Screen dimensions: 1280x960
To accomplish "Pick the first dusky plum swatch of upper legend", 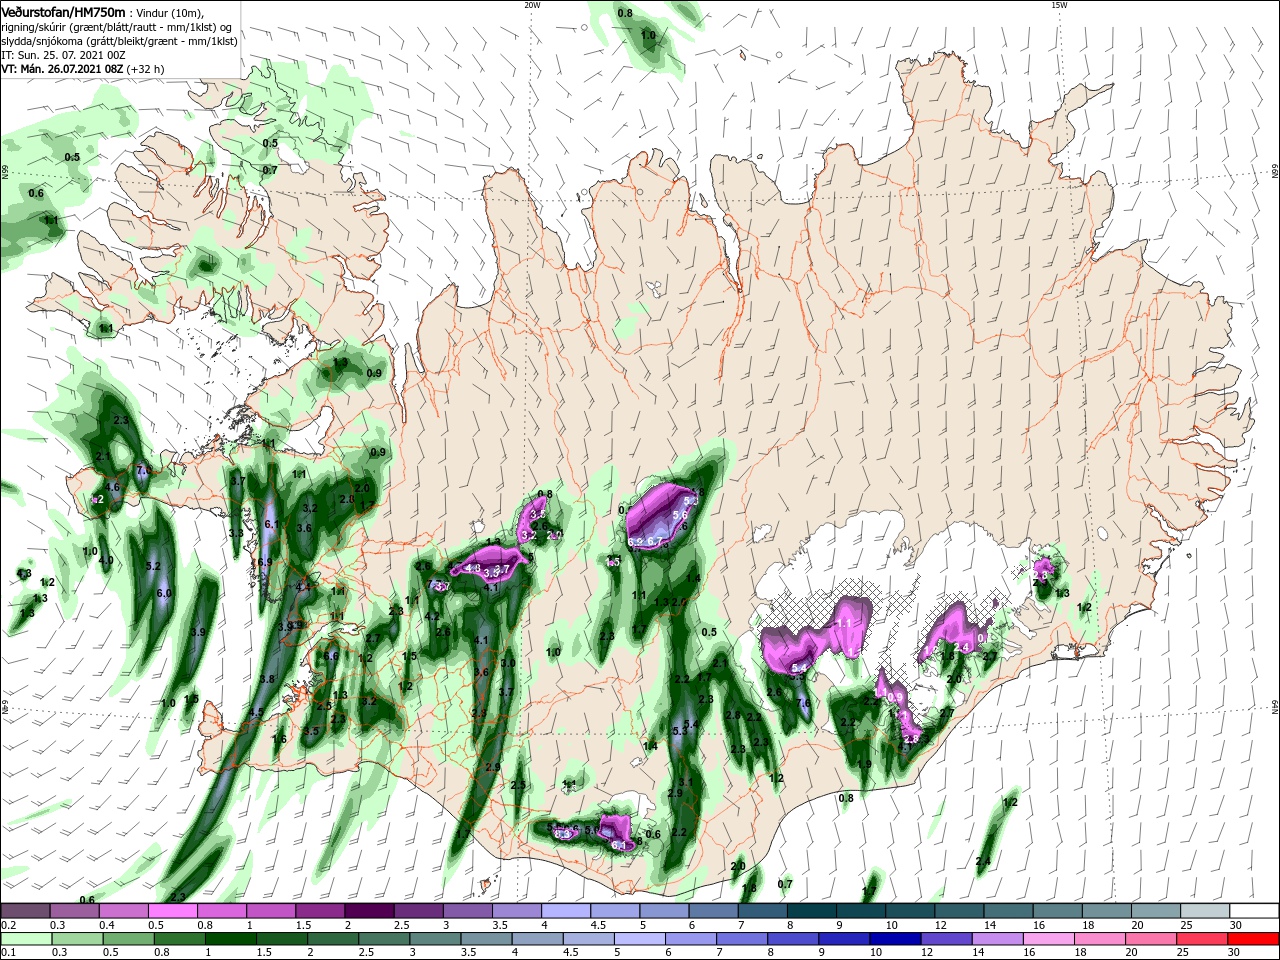I will [x=25, y=911].
